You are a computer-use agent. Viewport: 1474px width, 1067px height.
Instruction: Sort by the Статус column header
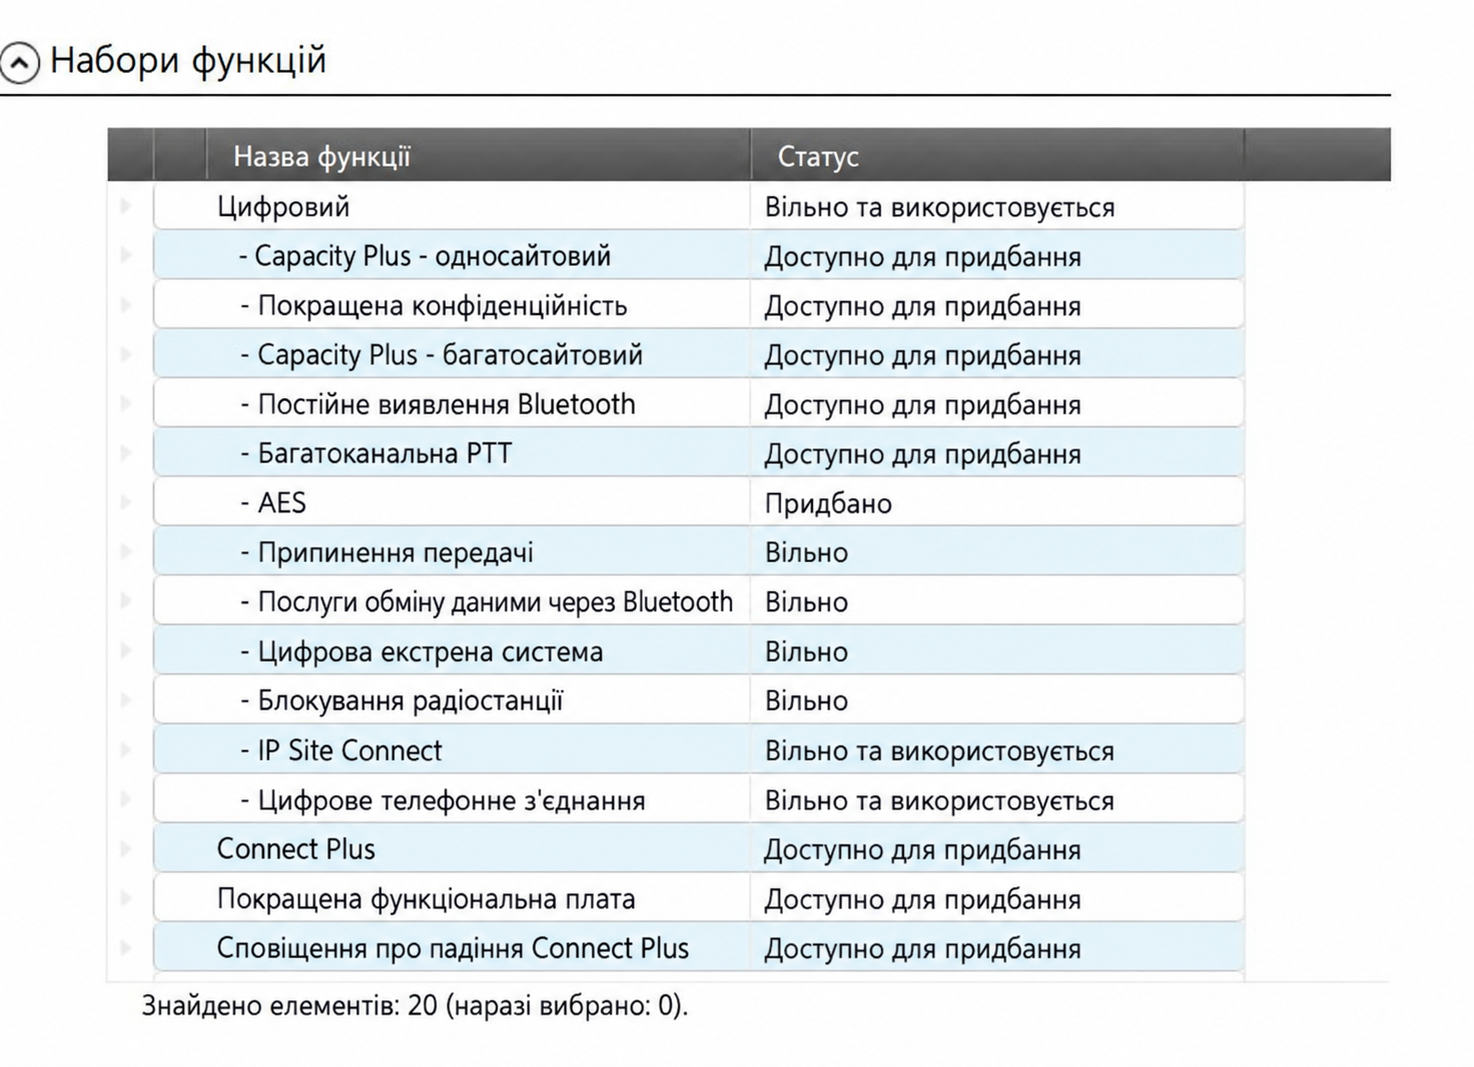coord(818,156)
